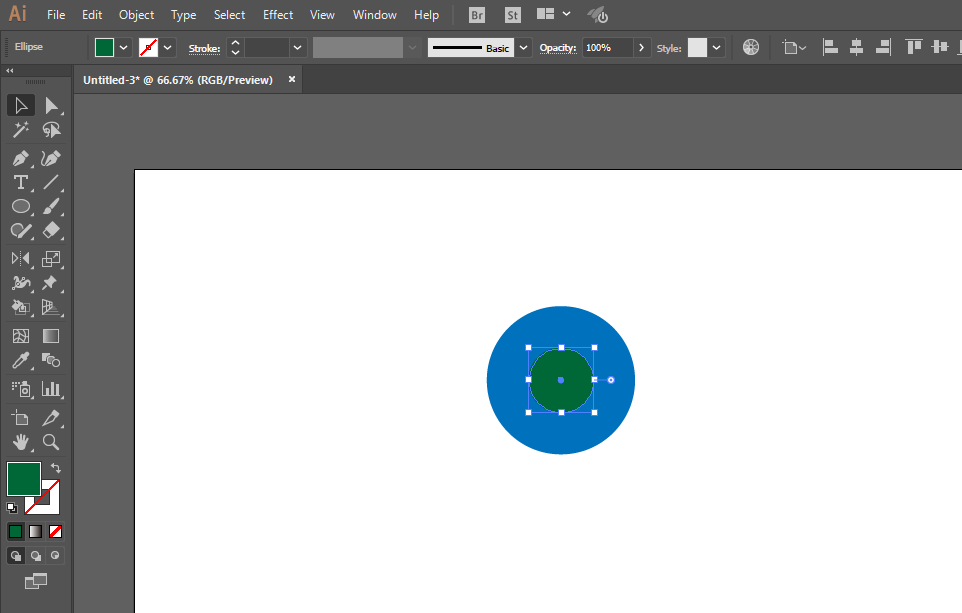Activate the Eyedropper tool

[x=20, y=361]
